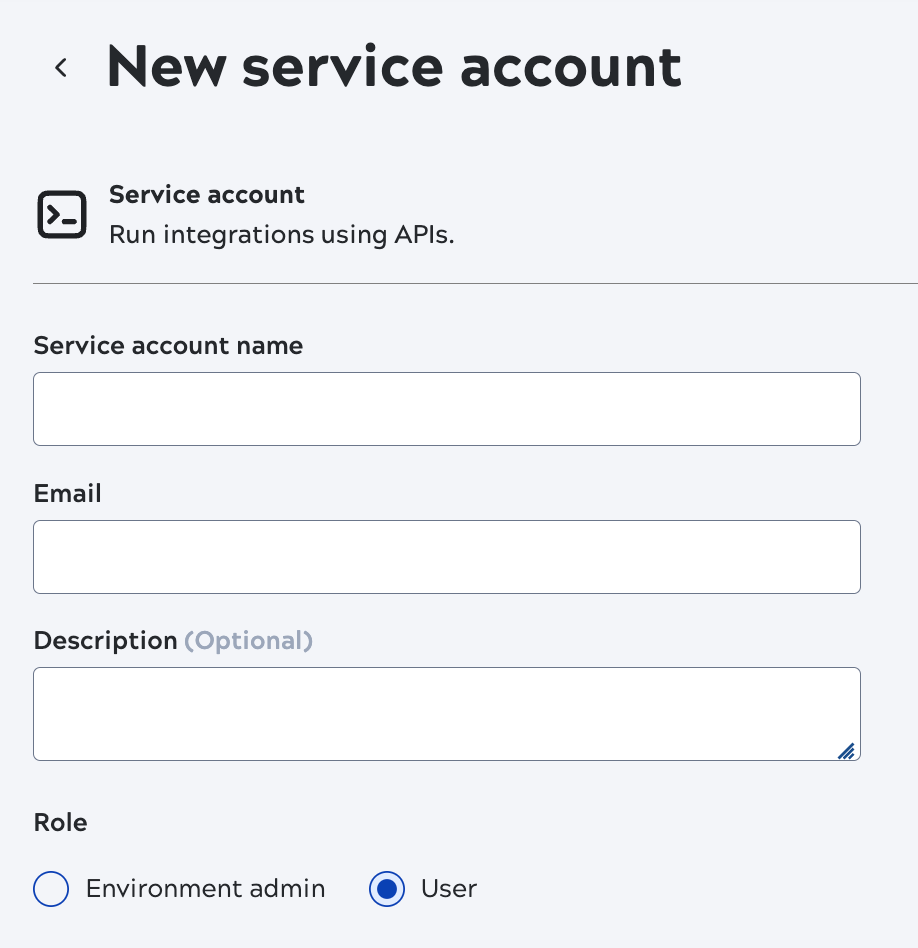Click the Description label text

click(105, 641)
